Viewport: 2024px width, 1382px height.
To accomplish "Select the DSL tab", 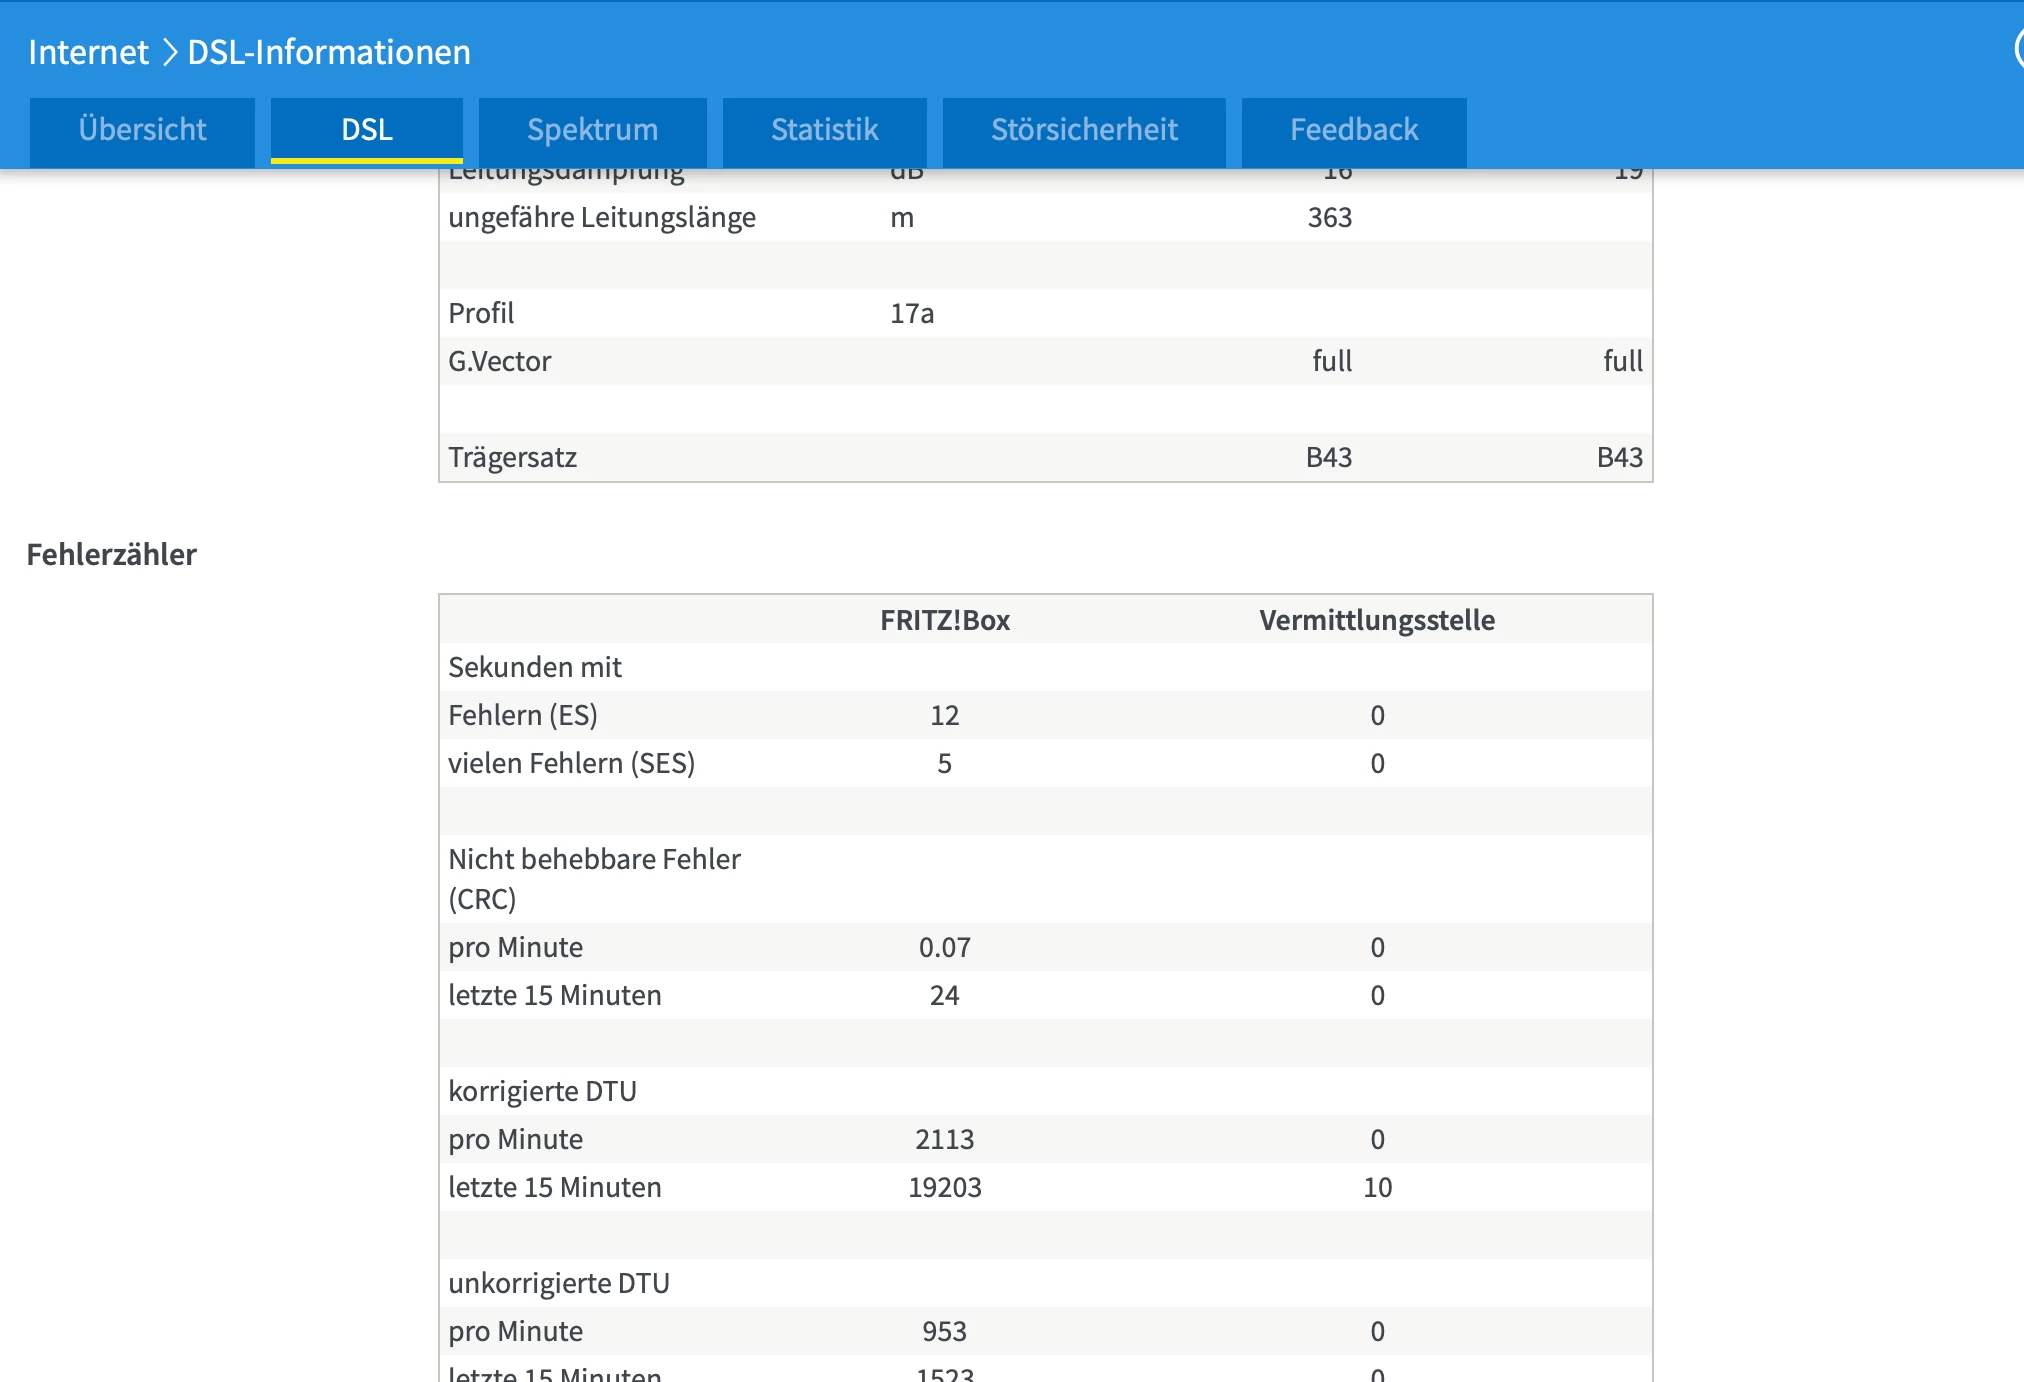I will [366, 130].
